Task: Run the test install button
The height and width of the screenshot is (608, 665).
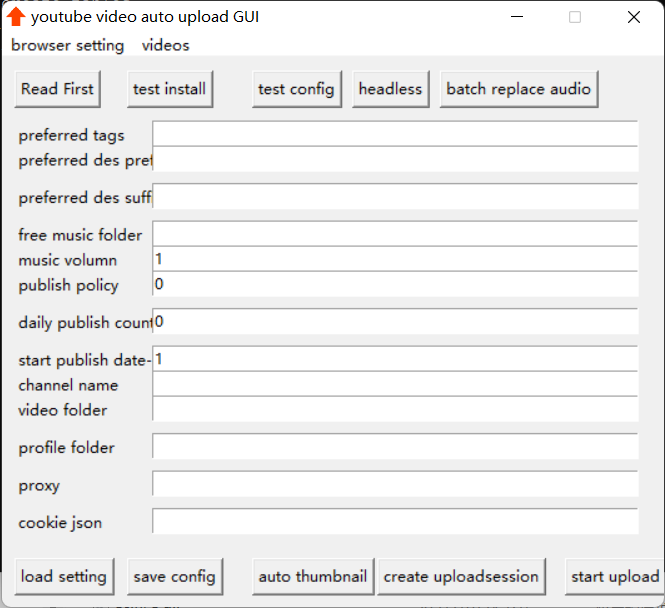Action: tap(170, 89)
